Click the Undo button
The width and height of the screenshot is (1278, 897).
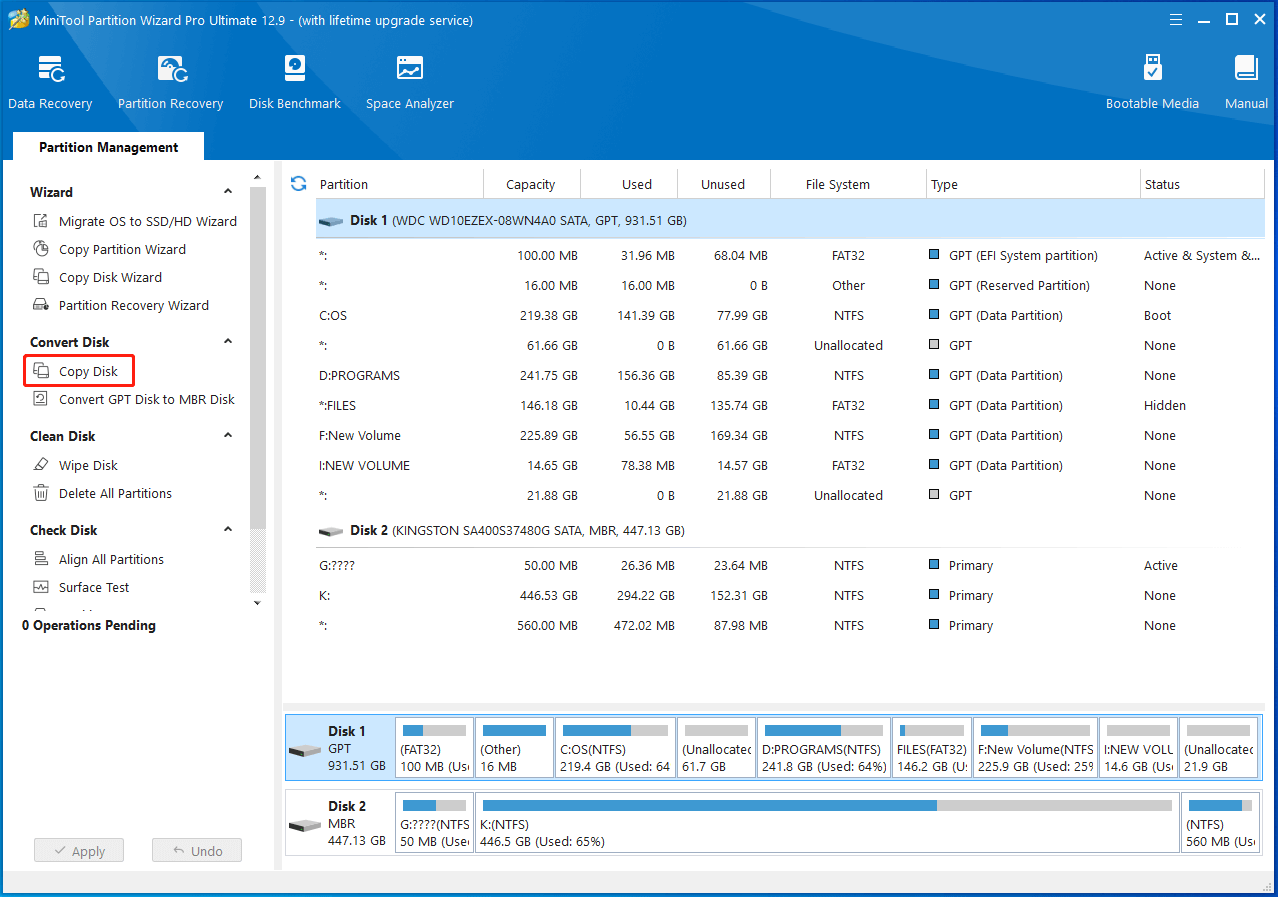197,851
